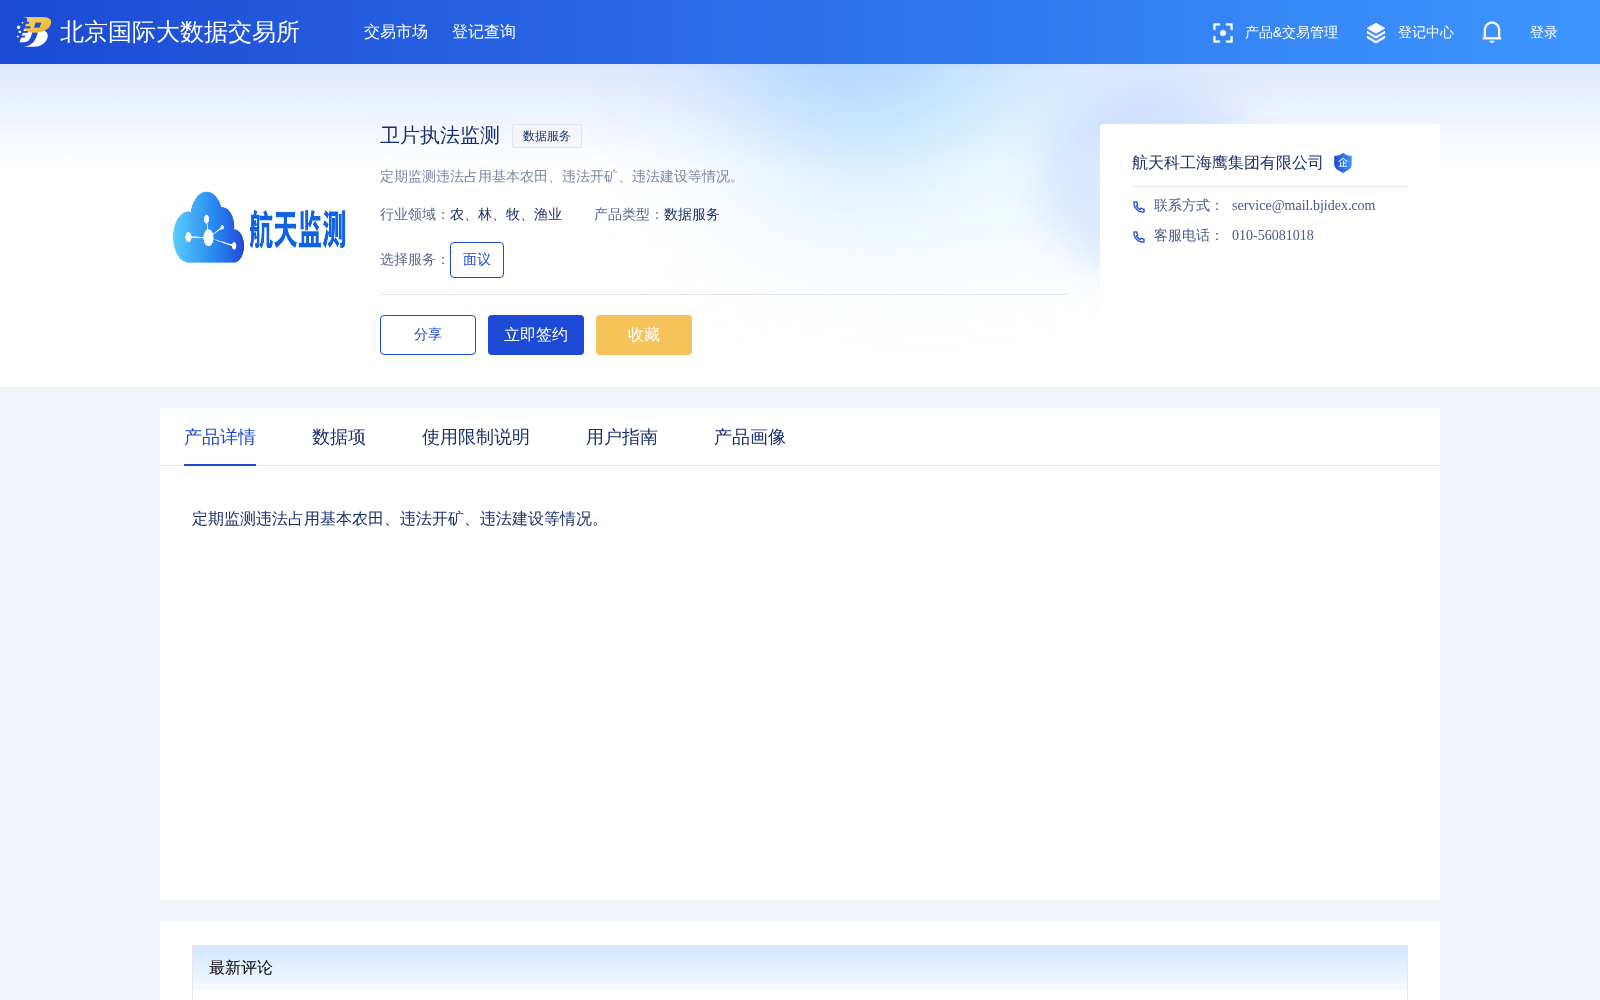
Task: Click the 航天监测 product logo image
Action: click(x=260, y=228)
